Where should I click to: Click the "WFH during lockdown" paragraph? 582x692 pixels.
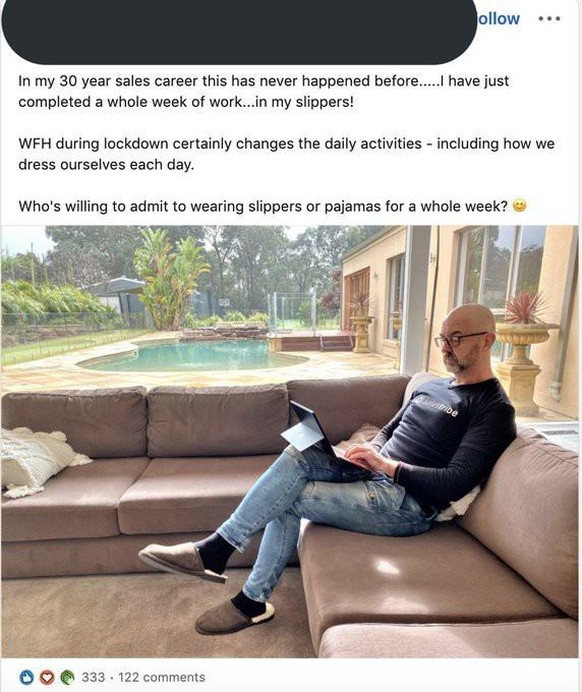pos(286,154)
